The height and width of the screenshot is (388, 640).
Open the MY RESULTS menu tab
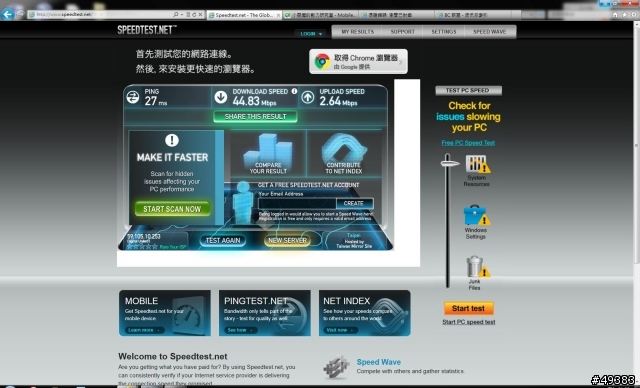click(358, 31)
